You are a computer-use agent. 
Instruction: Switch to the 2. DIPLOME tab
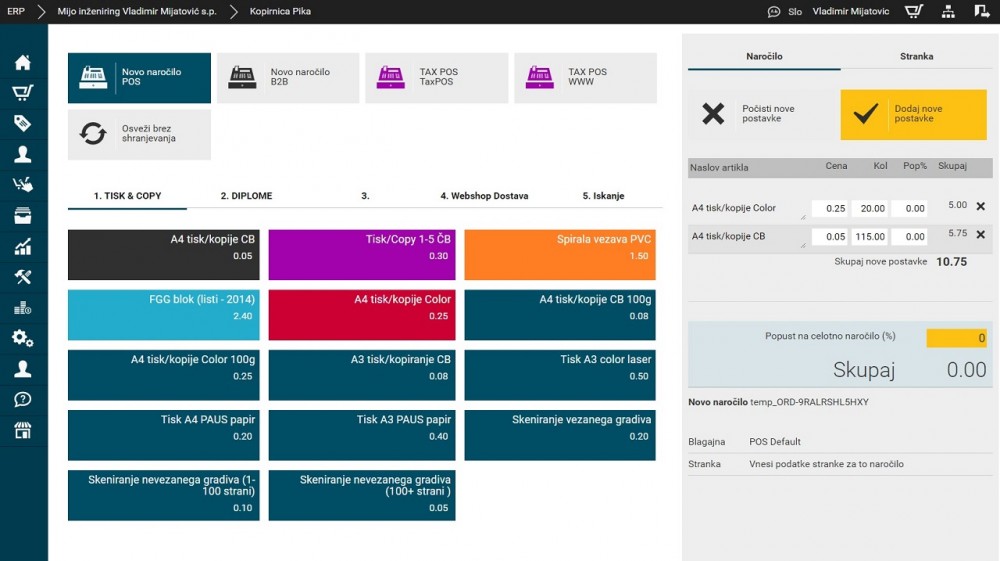tap(246, 196)
